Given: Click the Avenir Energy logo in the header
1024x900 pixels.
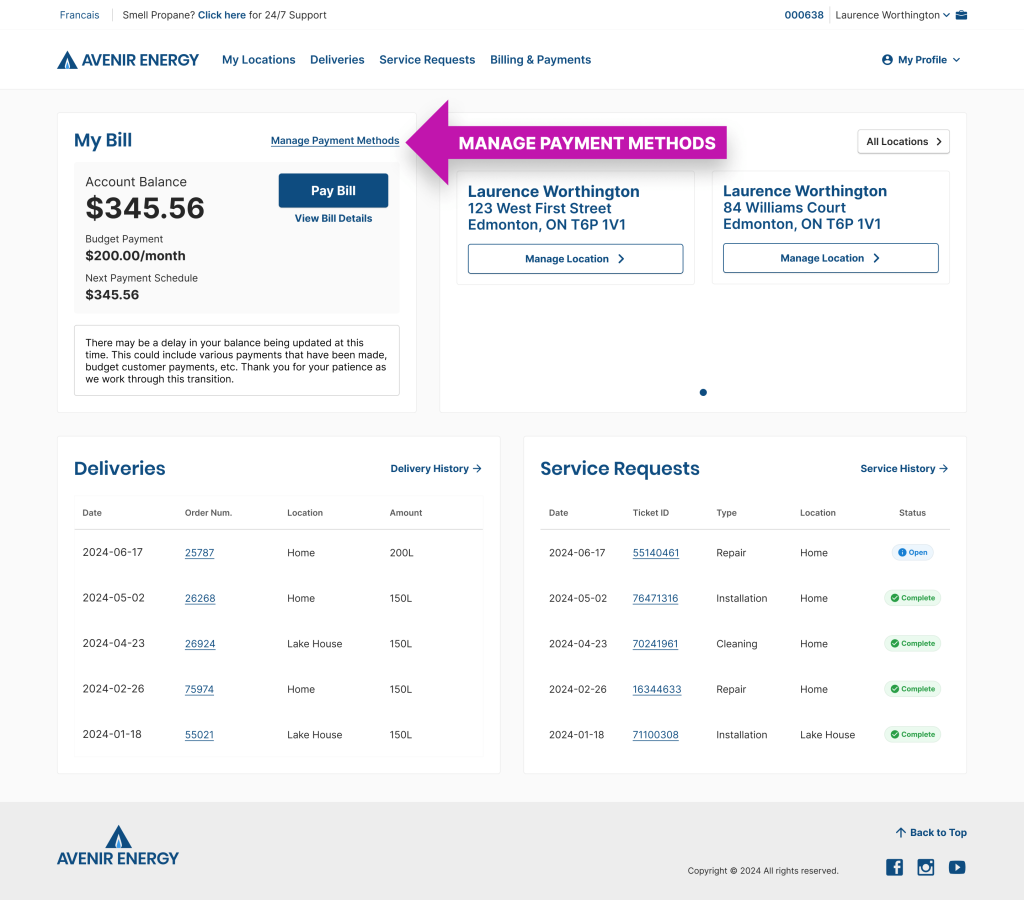Looking at the screenshot, I should click(128, 59).
